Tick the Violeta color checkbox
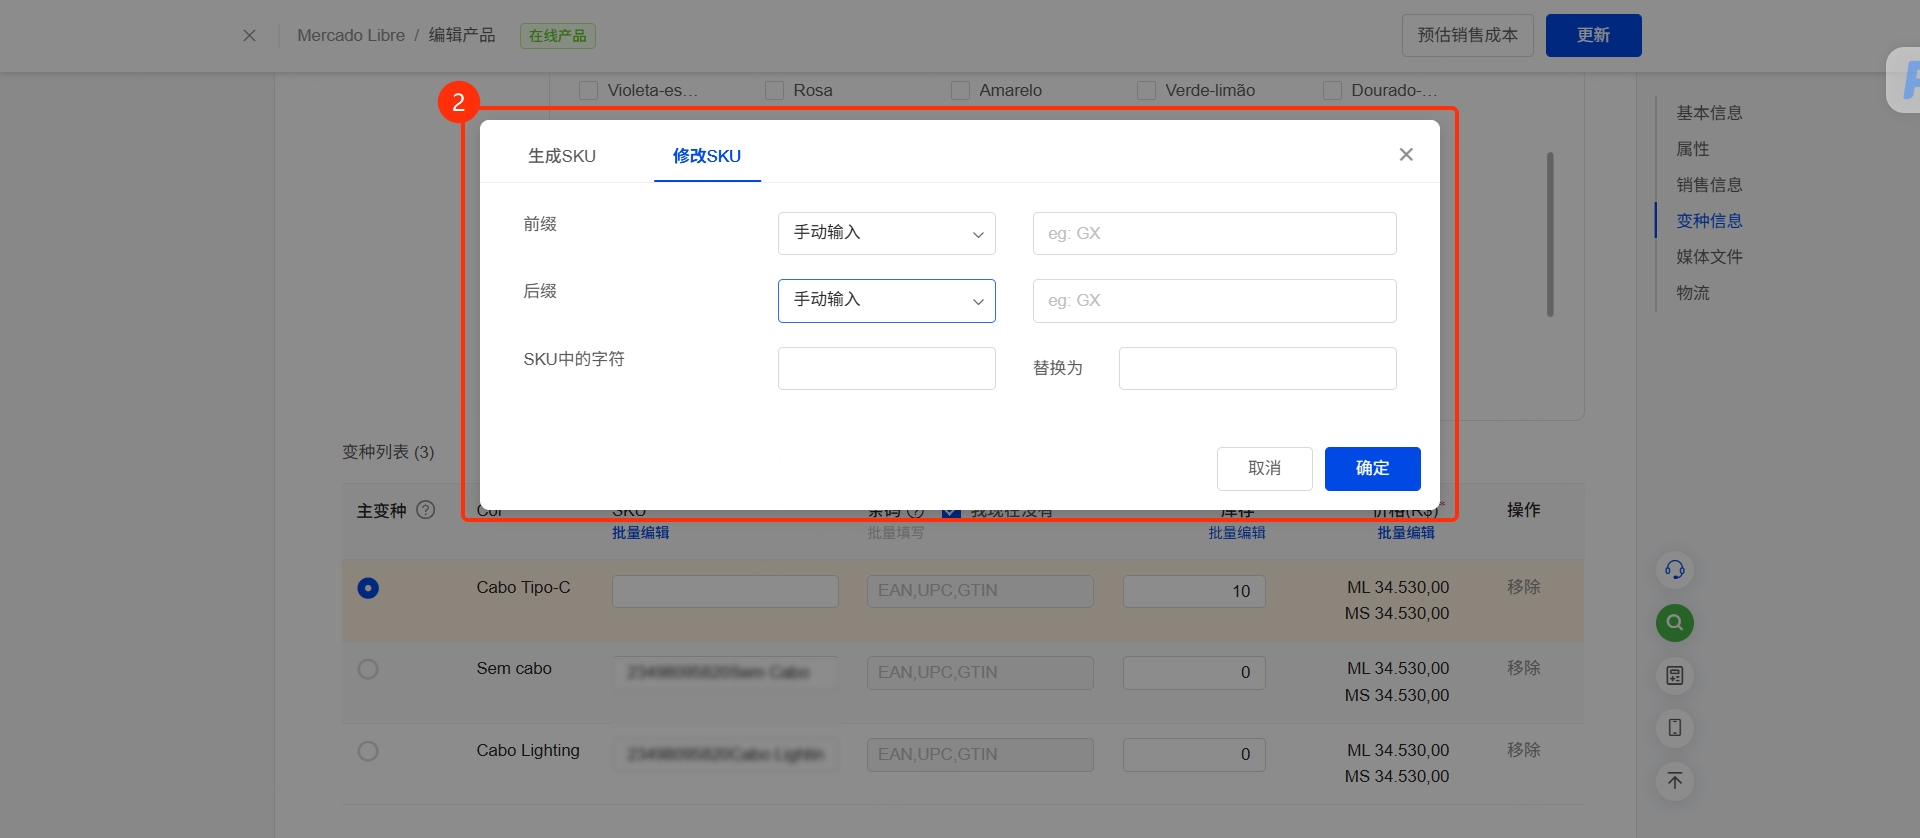 coord(589,91)
